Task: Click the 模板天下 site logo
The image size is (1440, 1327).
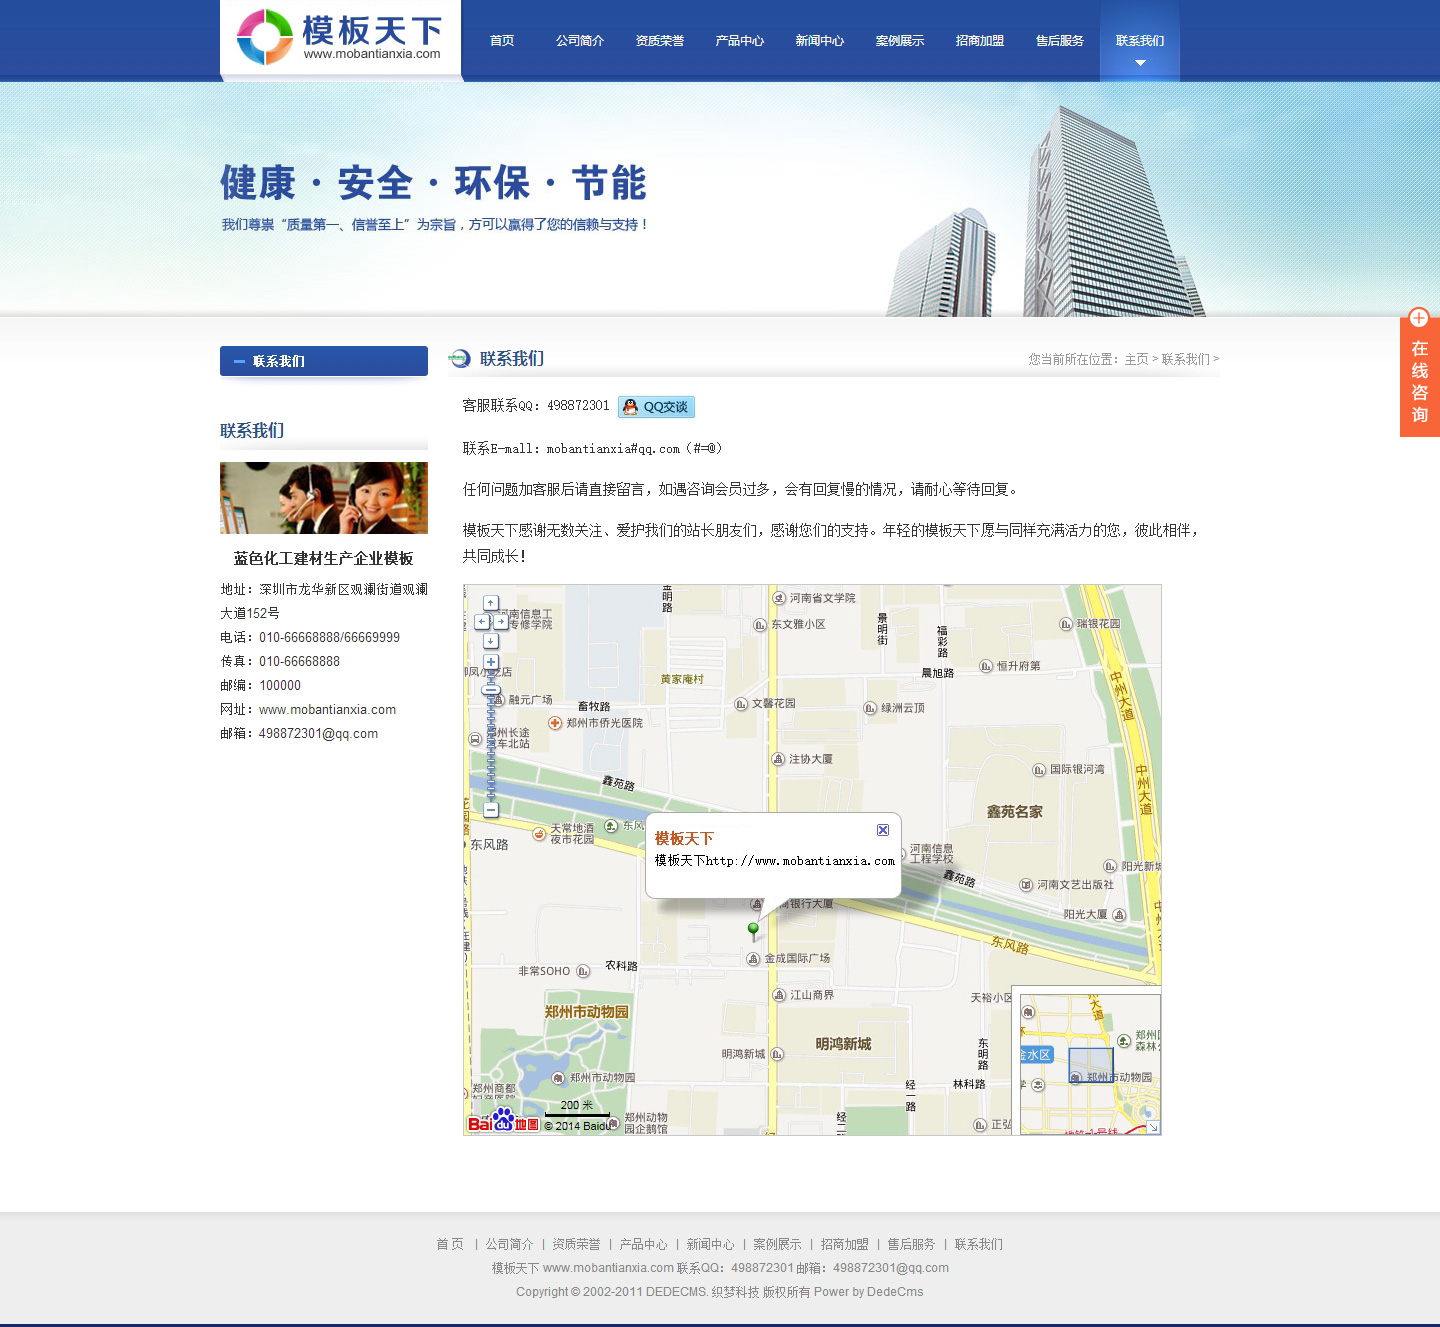Action: click(340, 38)
